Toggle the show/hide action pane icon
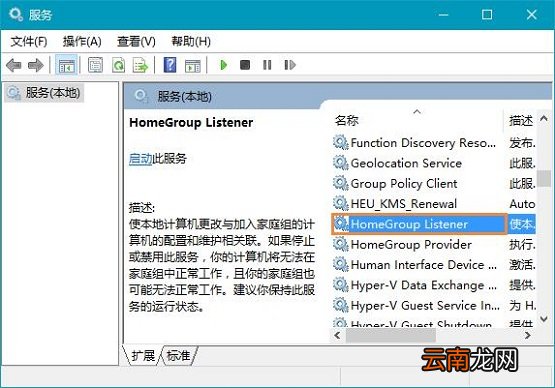 pyautogui.click(x=193, y=65)
